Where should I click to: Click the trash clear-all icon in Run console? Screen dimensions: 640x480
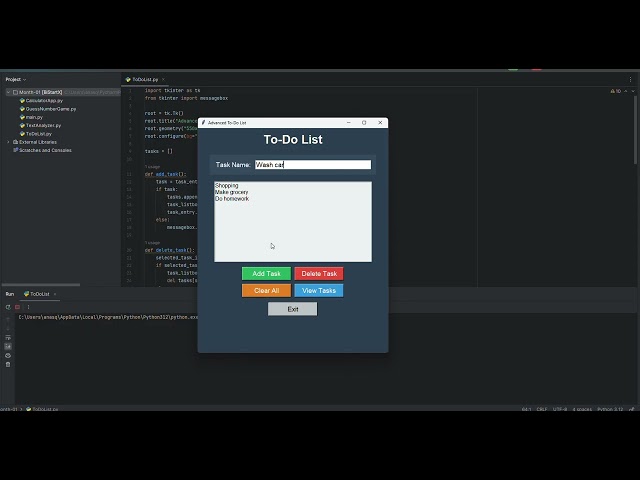click(8, 364)
